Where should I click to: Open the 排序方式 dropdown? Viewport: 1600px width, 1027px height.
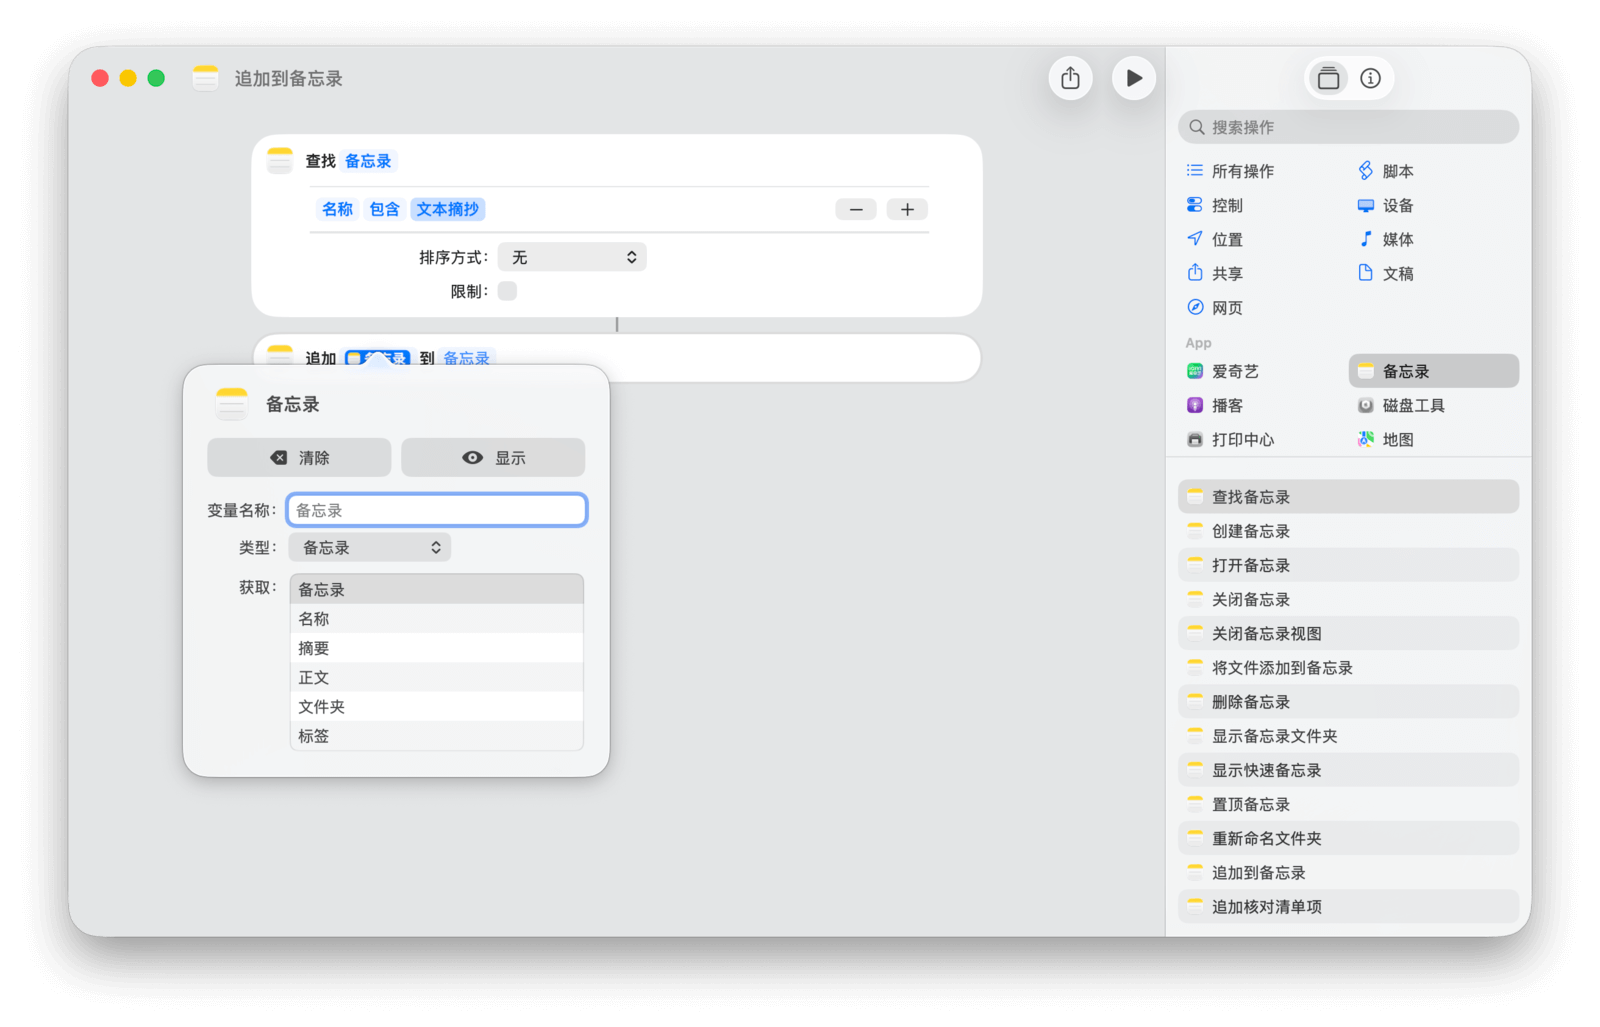572,257
